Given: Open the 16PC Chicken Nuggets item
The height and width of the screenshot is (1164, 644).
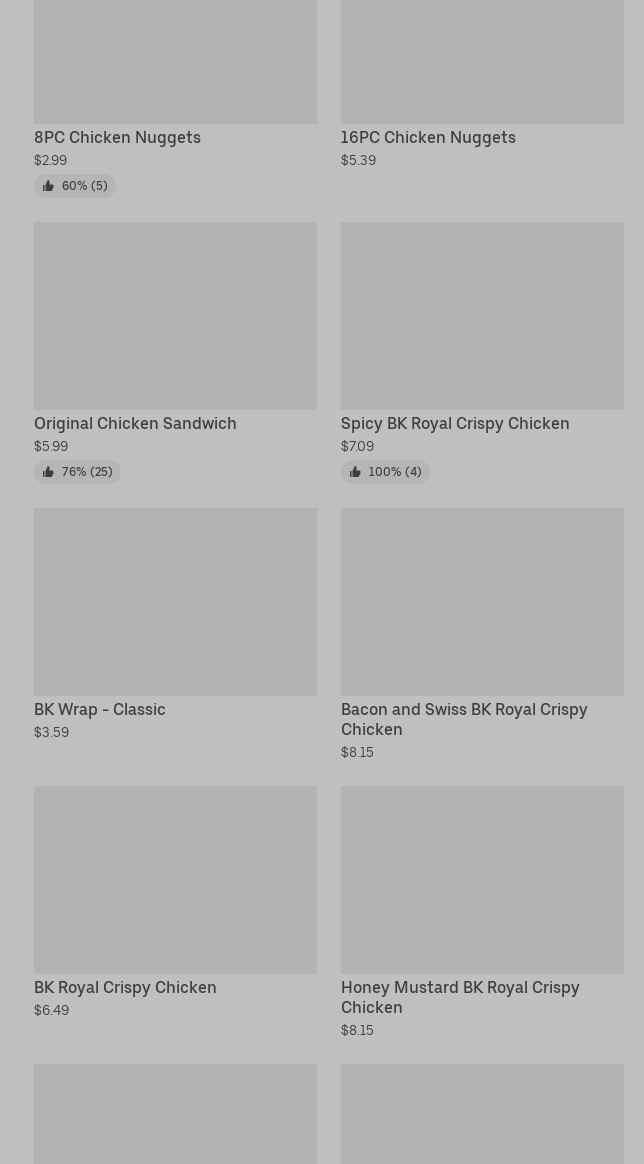Looking at the screenshot, I should pos(428,138).
